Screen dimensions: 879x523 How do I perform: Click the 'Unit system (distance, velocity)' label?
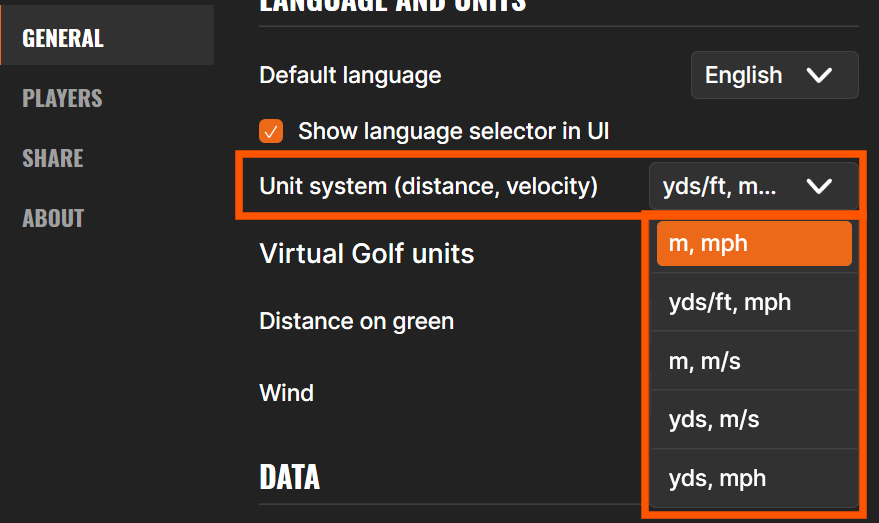(428, 186)
